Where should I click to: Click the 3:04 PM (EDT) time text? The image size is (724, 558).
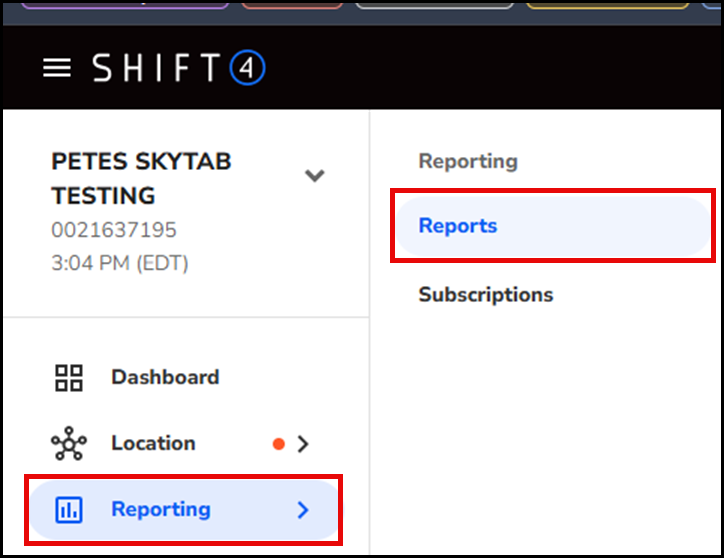tap(120, 264)
